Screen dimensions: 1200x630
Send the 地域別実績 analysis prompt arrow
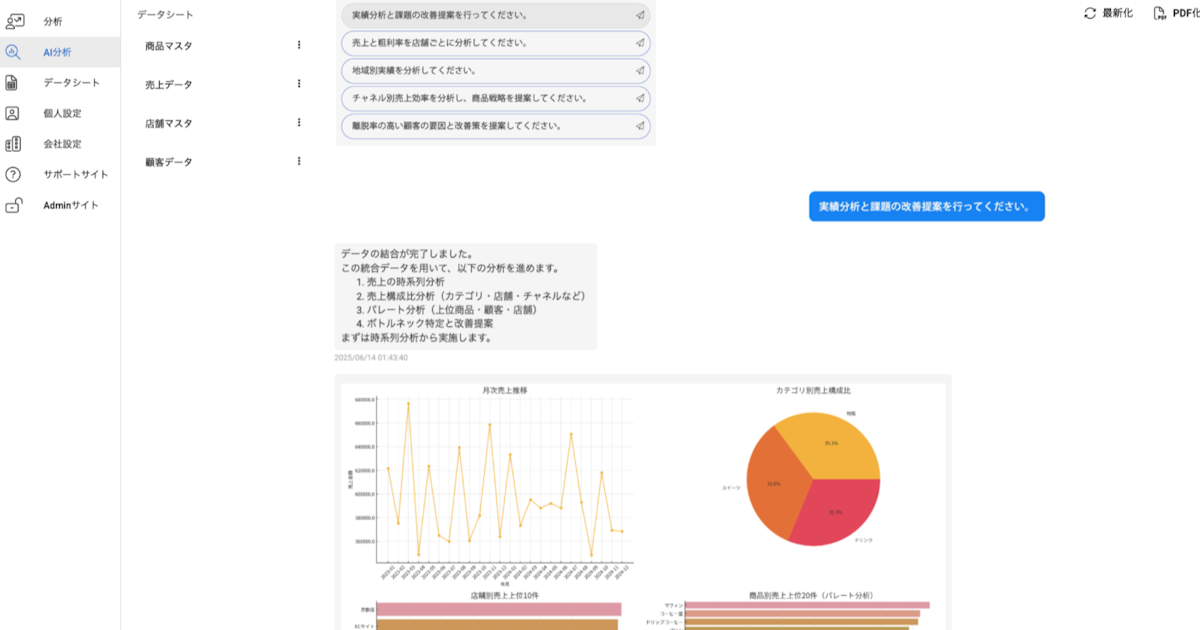coord(639,71)
